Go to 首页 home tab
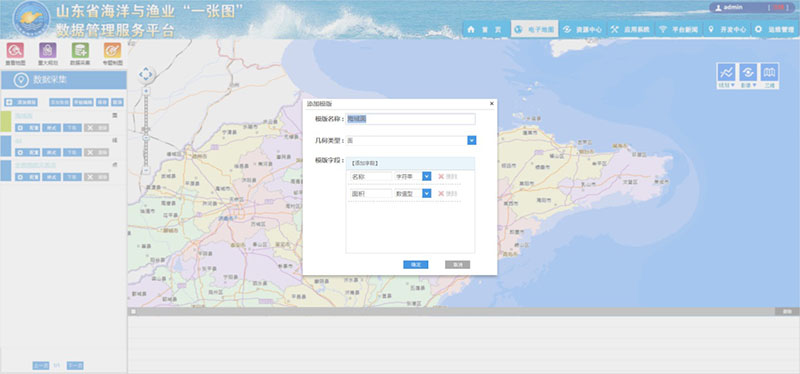This screenshot has width=800, height=374. pos(485,30)
